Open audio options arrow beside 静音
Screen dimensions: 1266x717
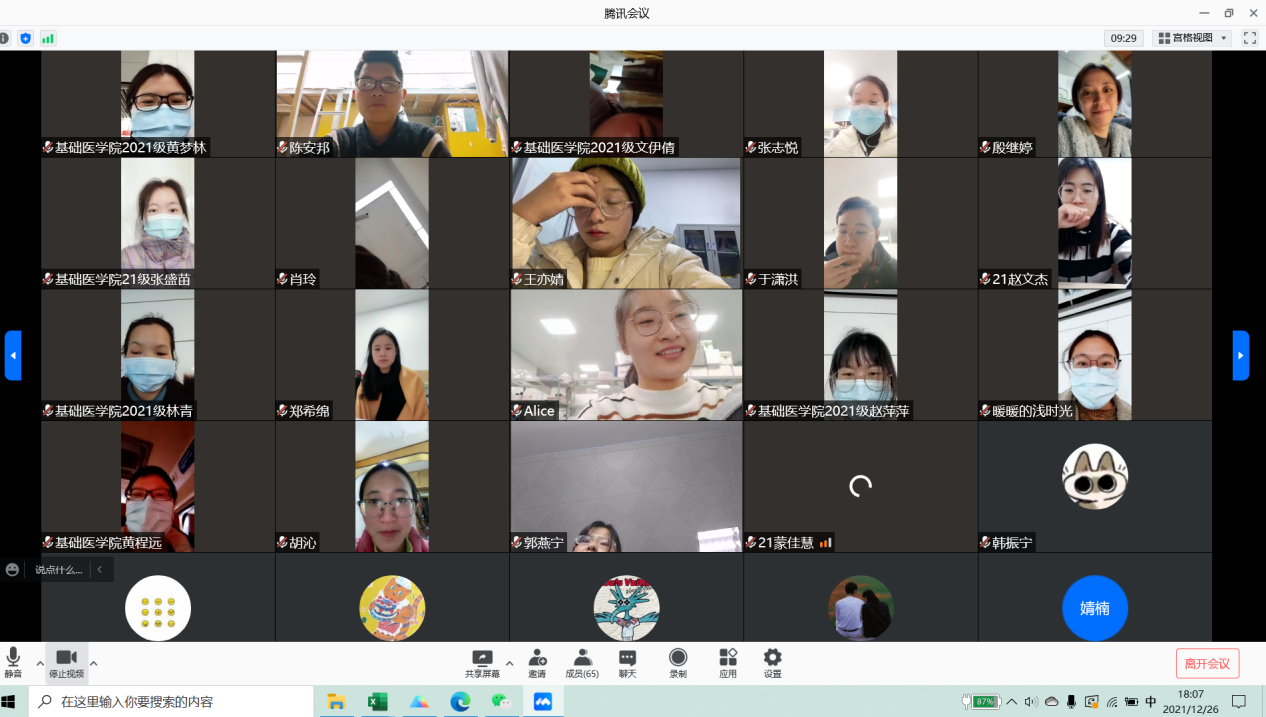point(40,662)
